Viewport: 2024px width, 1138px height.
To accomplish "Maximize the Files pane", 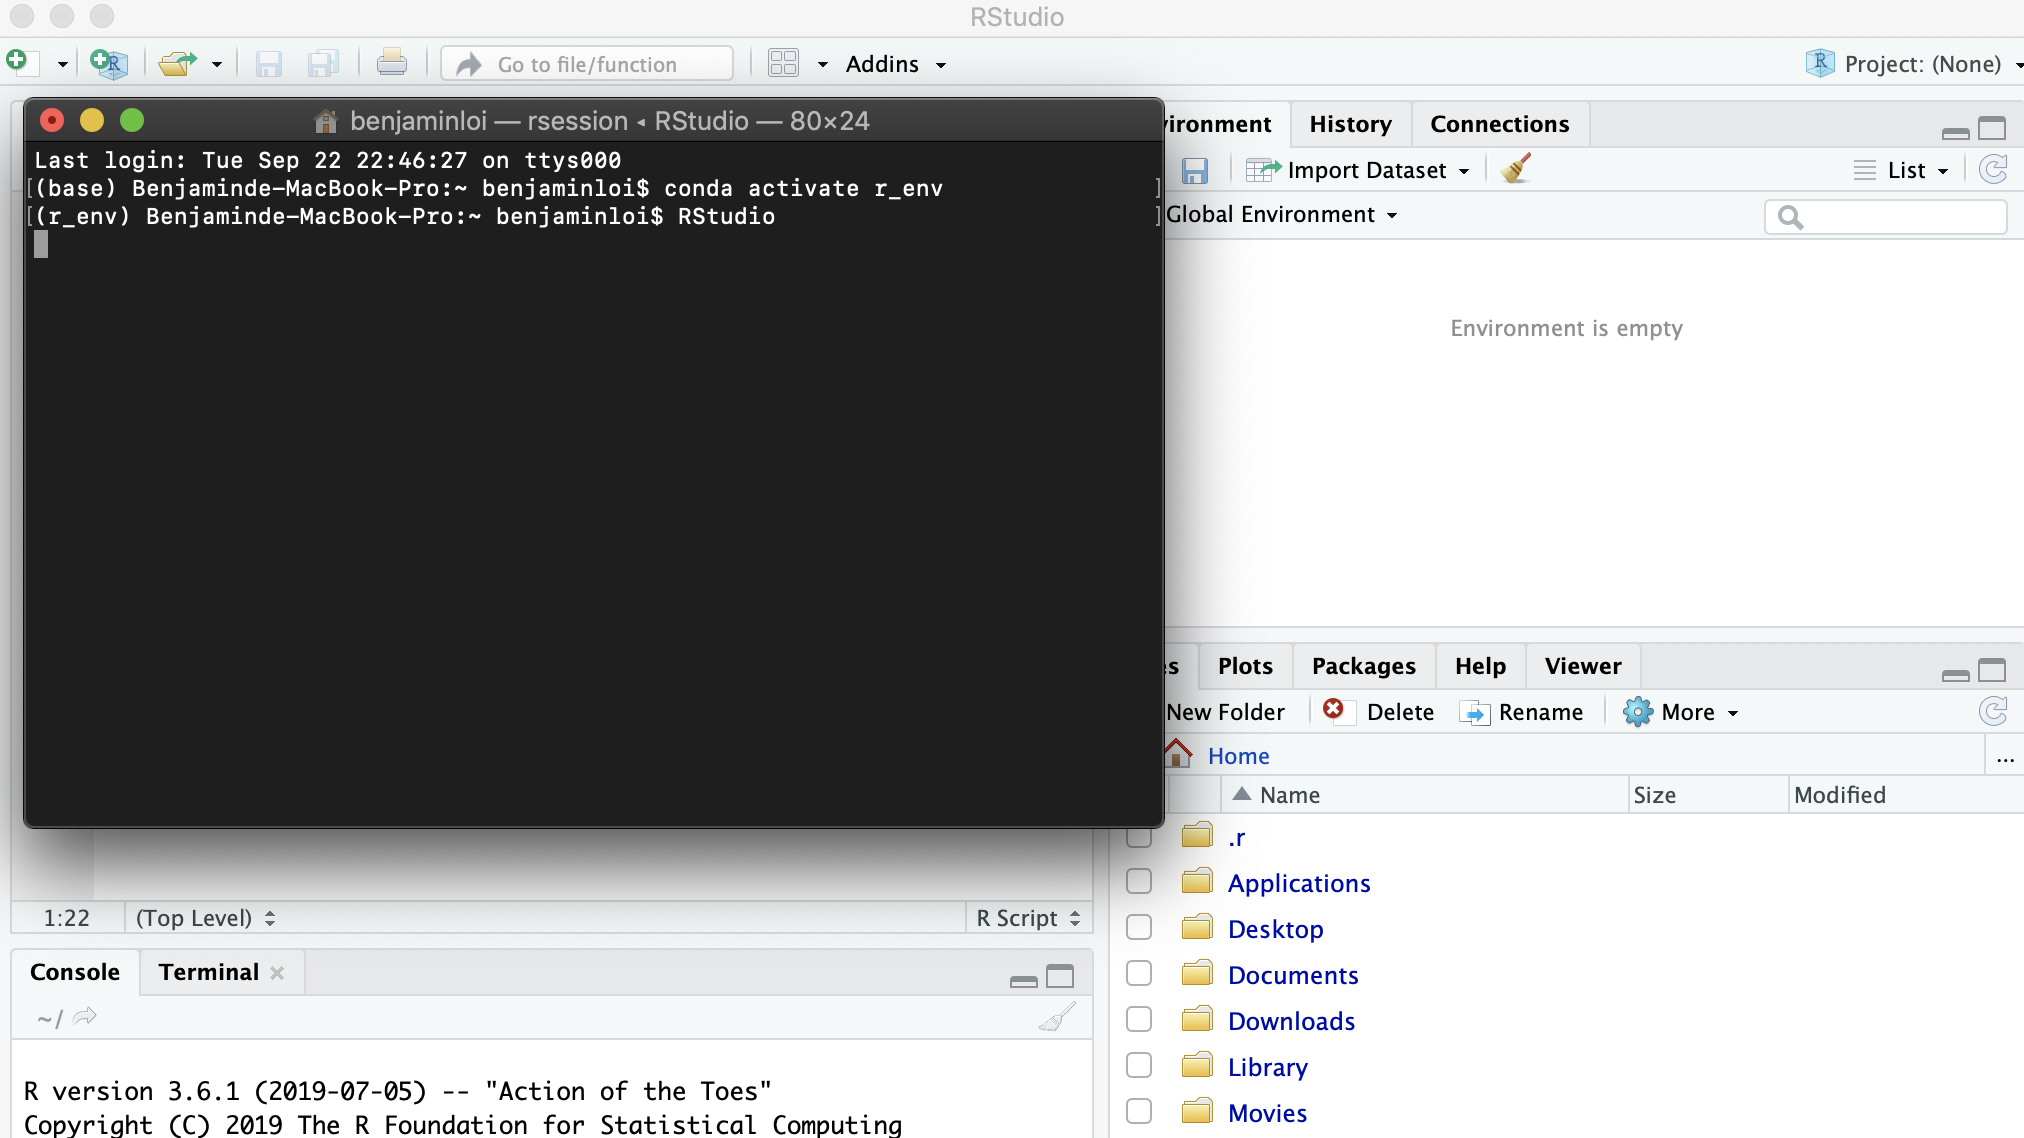I will pos(1992,670).
